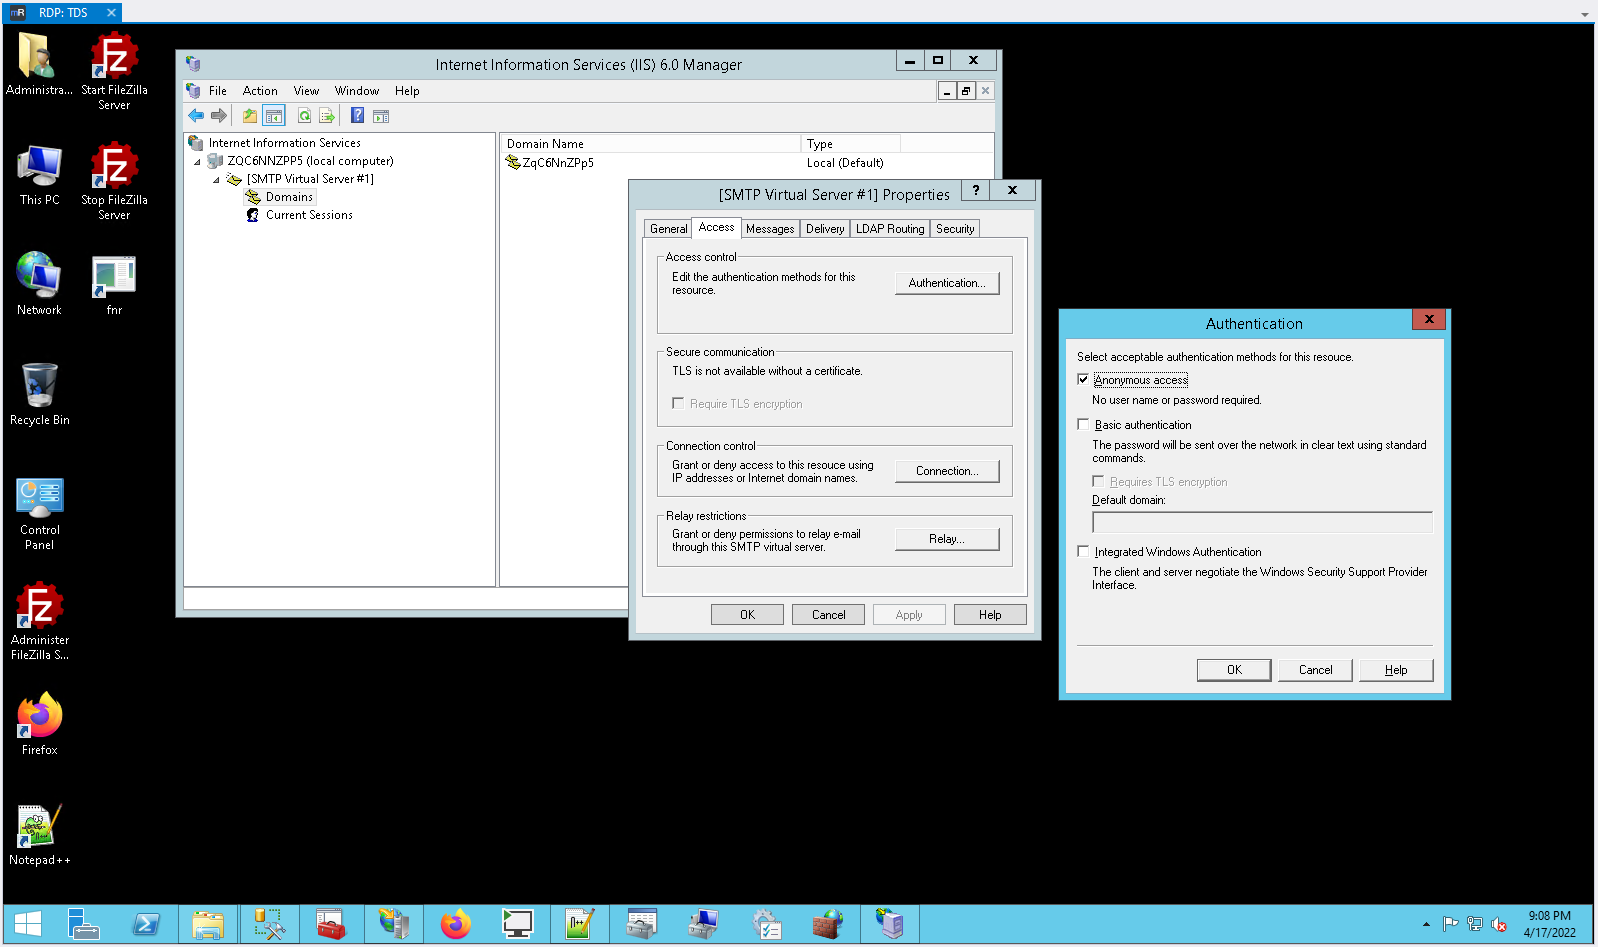This screenshot has height=947, width=1598.
Task: Select the Administer FileZilla Server desktop icon
Action: point(40,620)
